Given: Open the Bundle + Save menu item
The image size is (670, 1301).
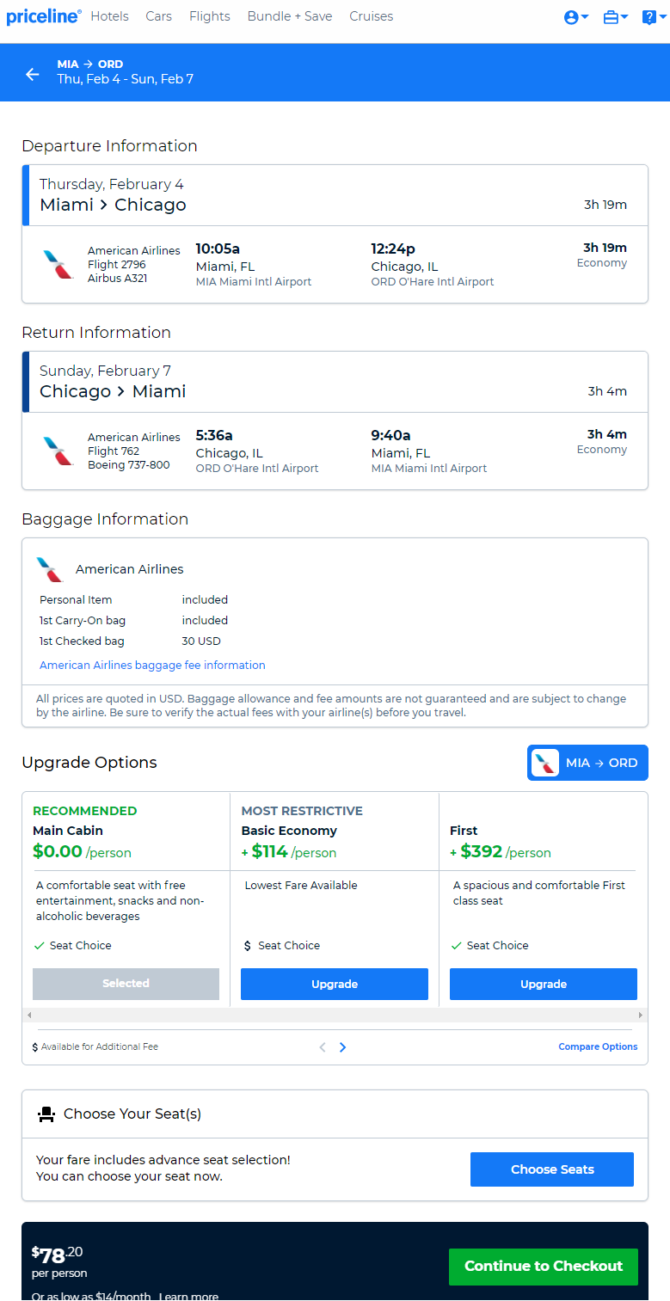Looking at the screenshot, I should click(x=290, y=16).
